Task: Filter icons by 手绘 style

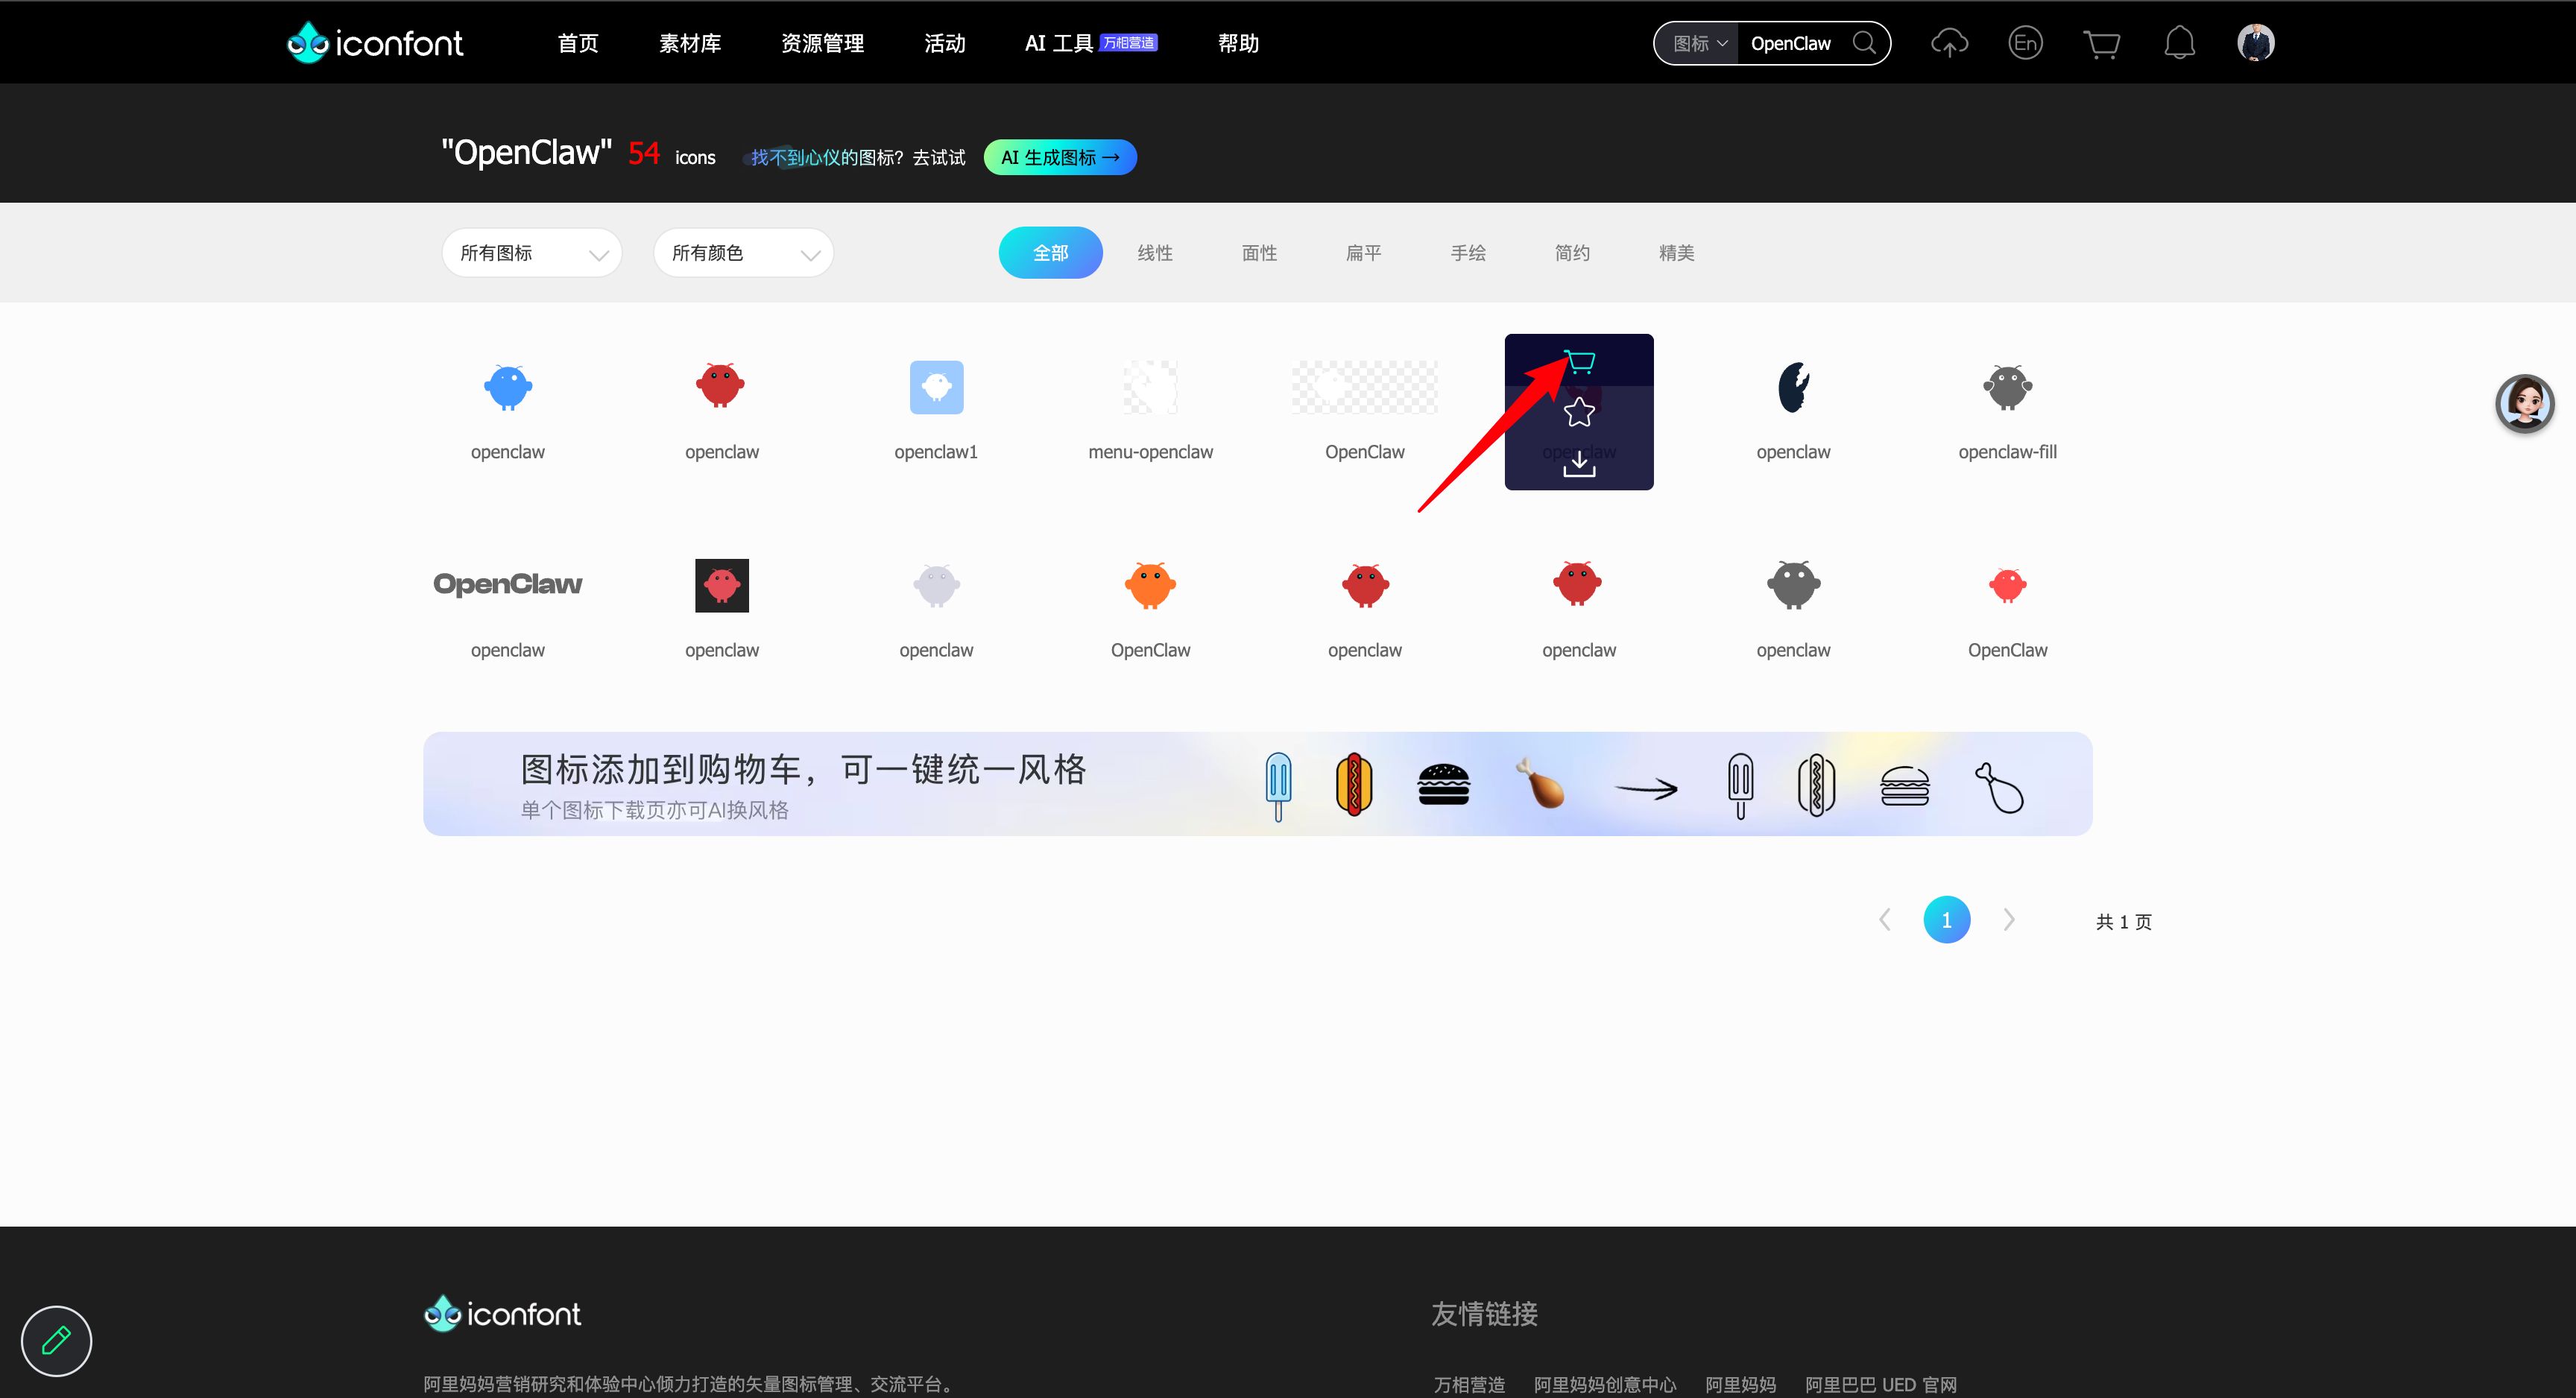Action: pyautogui.click(x=1468, y=253)
